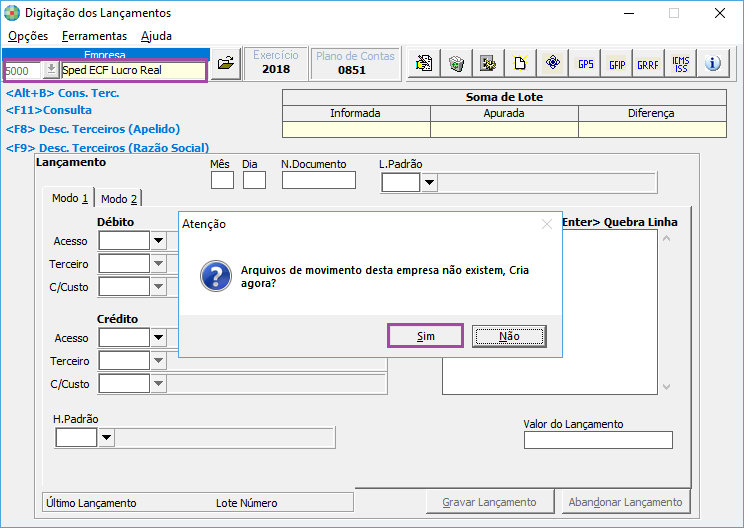Click the Crédito Acesso code field

point(124,337)
